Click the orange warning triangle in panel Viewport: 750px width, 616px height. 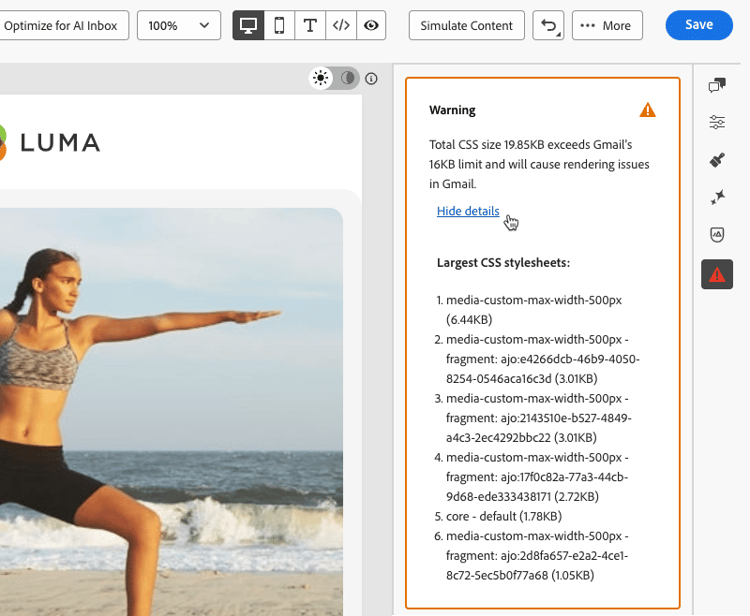tap(648, 110)
